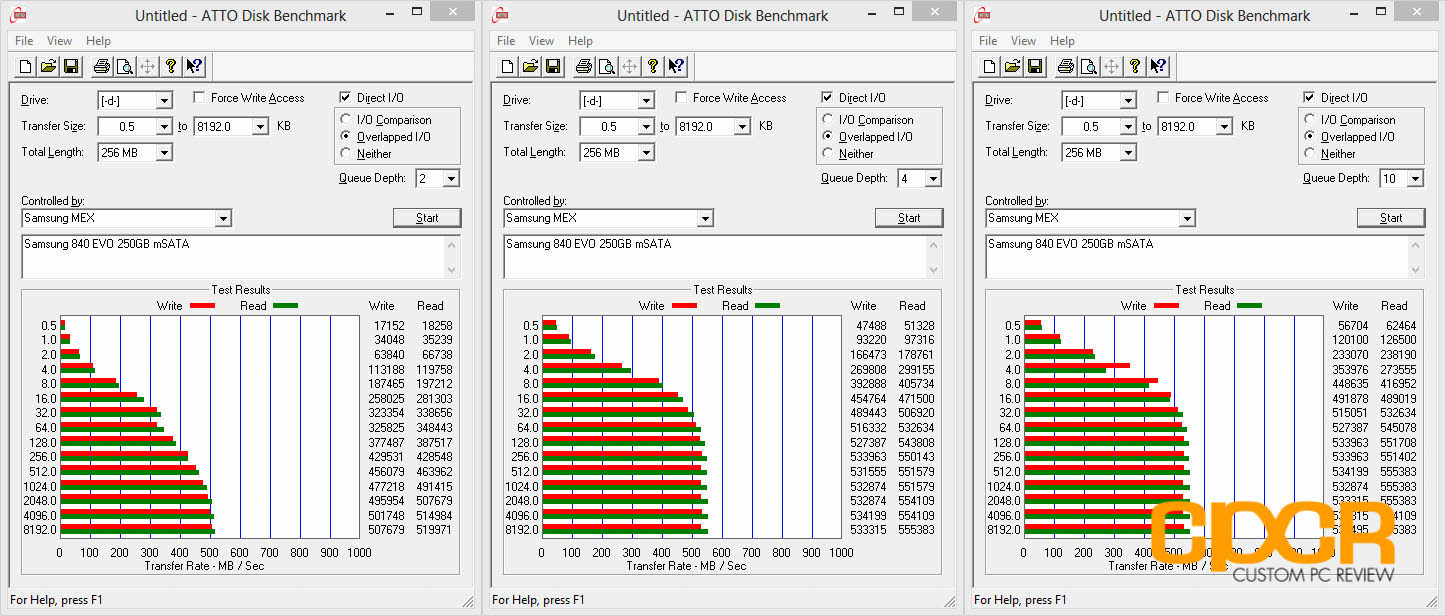The image size is (1446, 616).
Task: Click New icon in Queue Depth 2 window
Action: pyautogui.click(x=27, y=67)
